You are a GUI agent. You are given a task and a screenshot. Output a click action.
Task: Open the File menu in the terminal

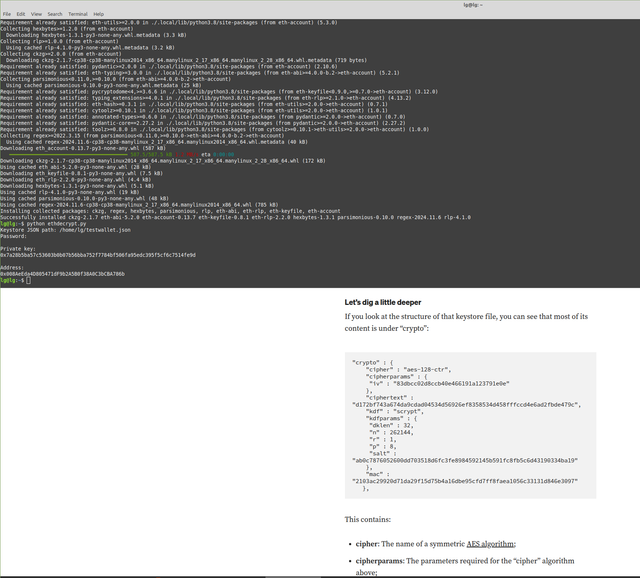pos(7,14)
